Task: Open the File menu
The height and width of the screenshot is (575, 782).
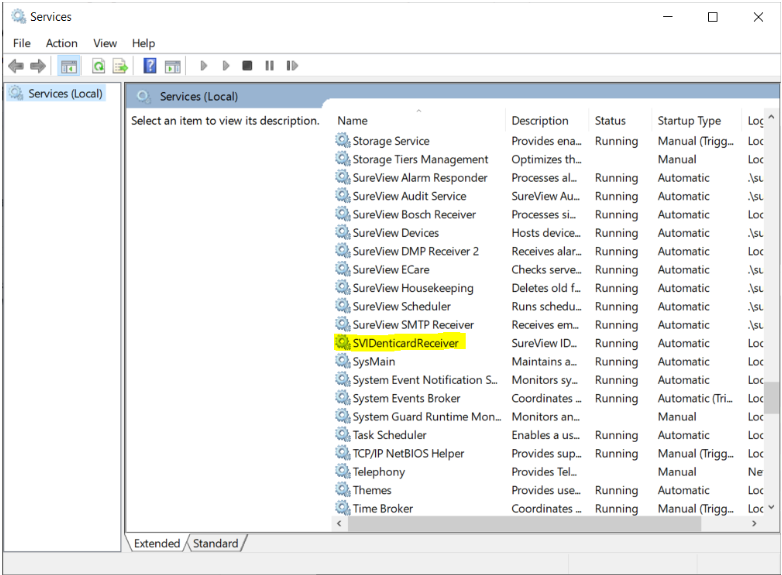Action: click(21, 43)
